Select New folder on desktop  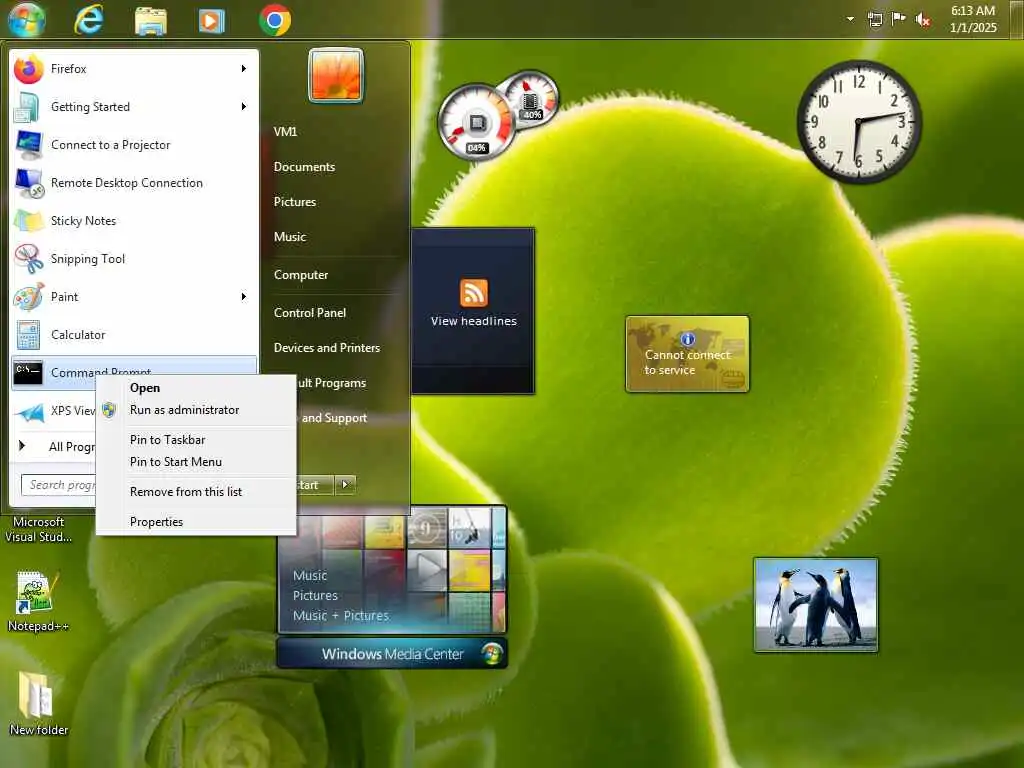[38, 704]
